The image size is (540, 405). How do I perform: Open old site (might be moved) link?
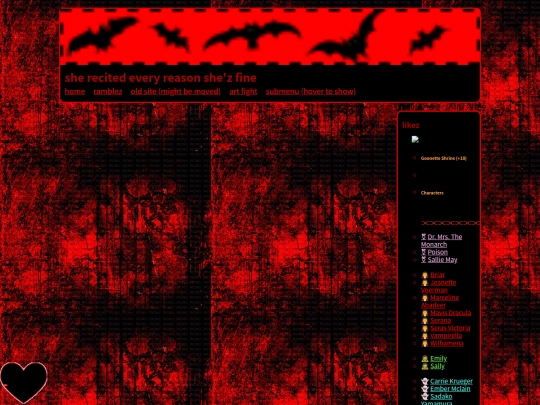pyautogui.click(x=176, y=91)
